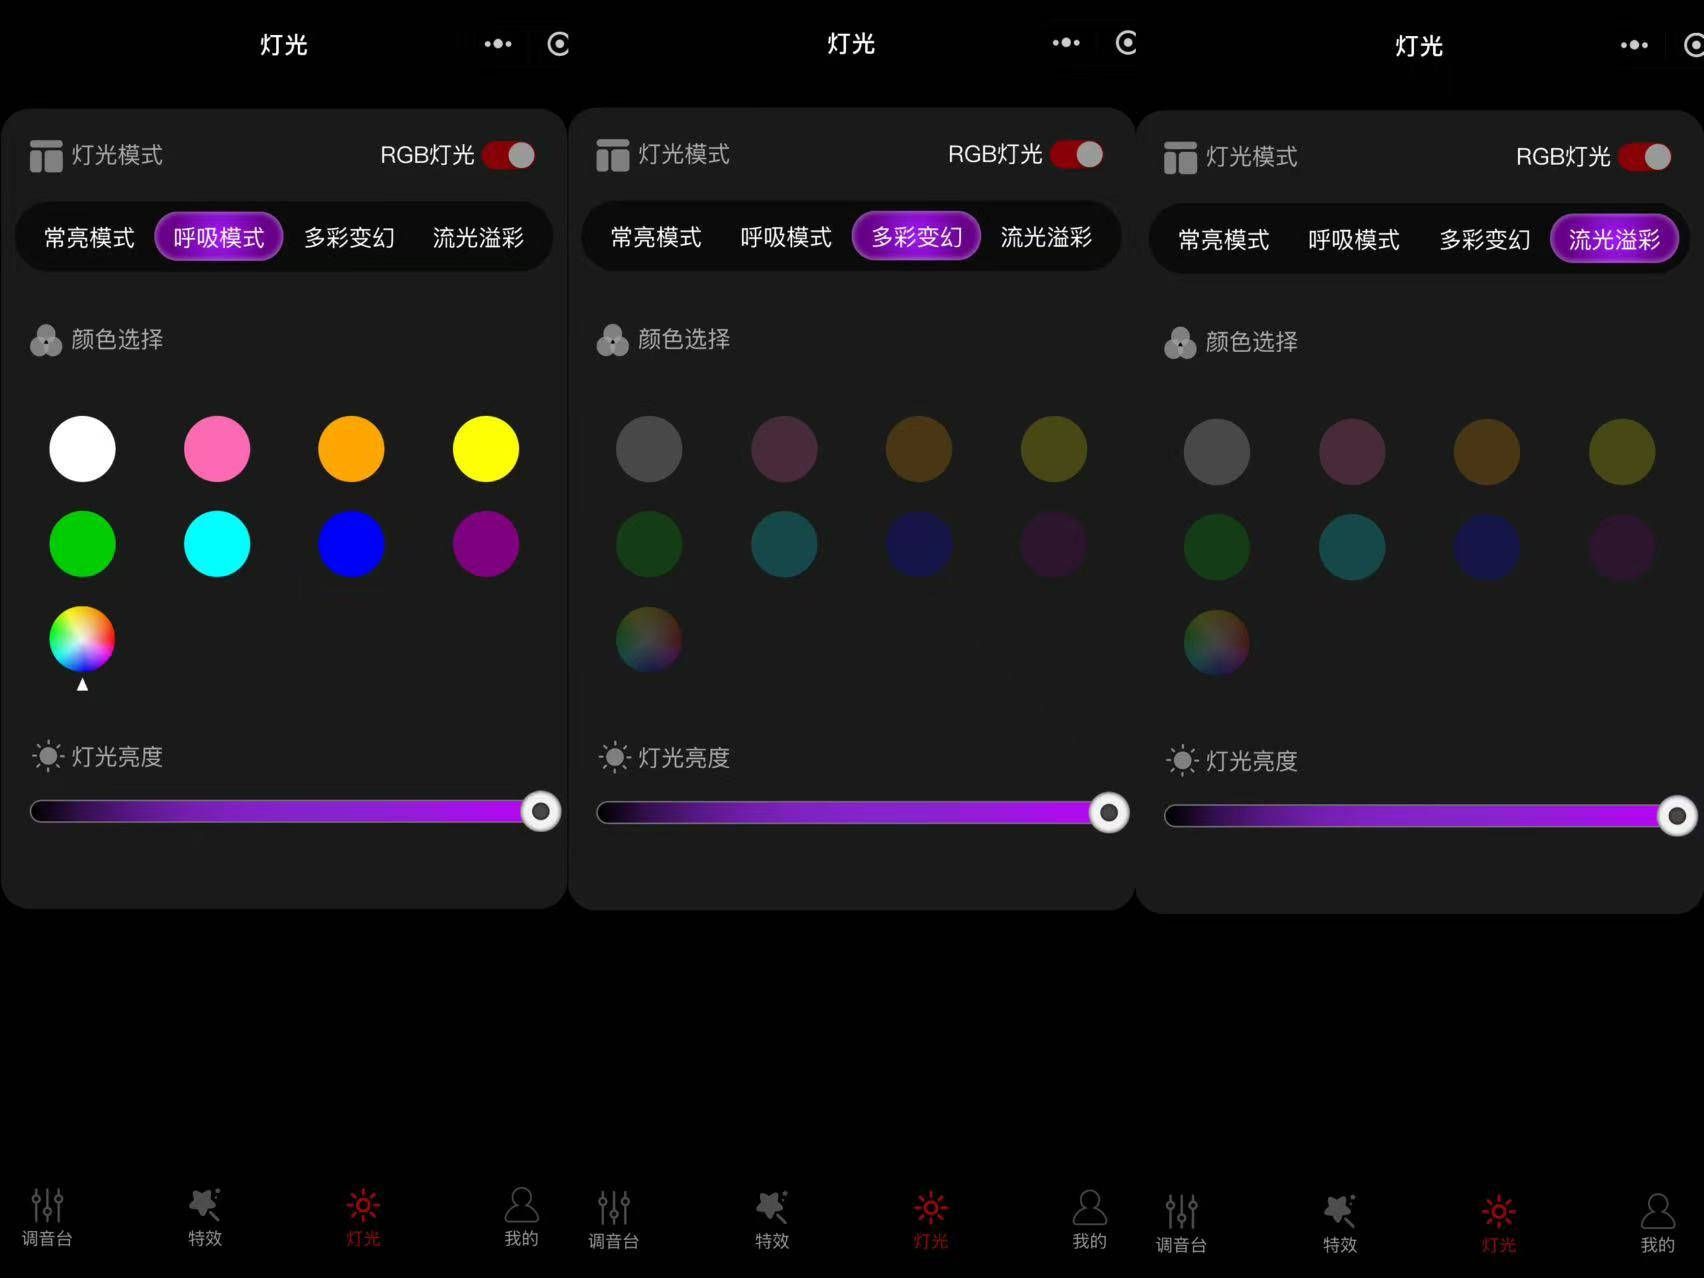Click the 颜色选择 color selection icon
This screenshot has width=1704, height=1278.
(x=45, y=340)
